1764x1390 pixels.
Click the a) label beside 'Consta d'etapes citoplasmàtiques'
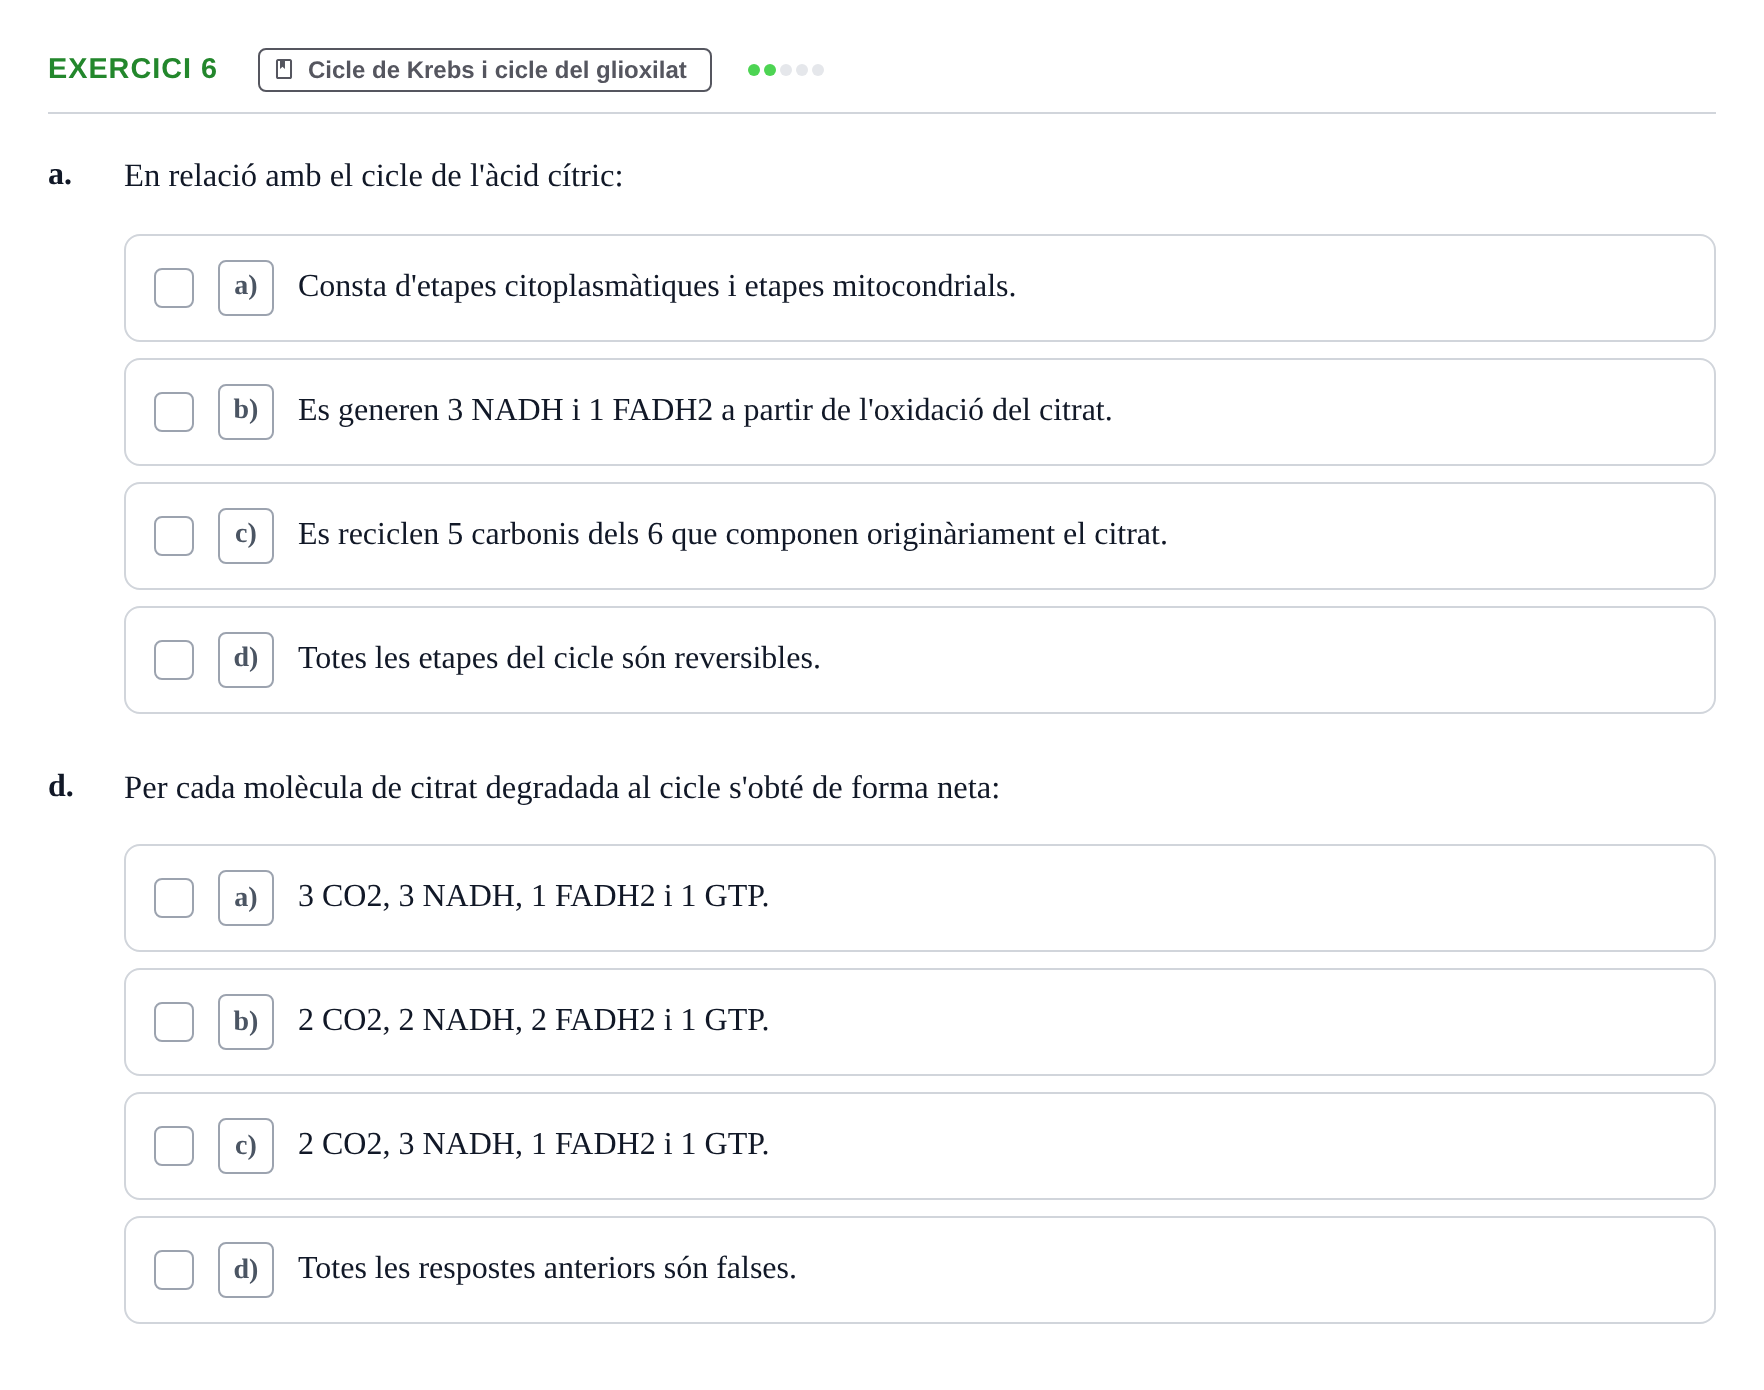pos(246,288)
